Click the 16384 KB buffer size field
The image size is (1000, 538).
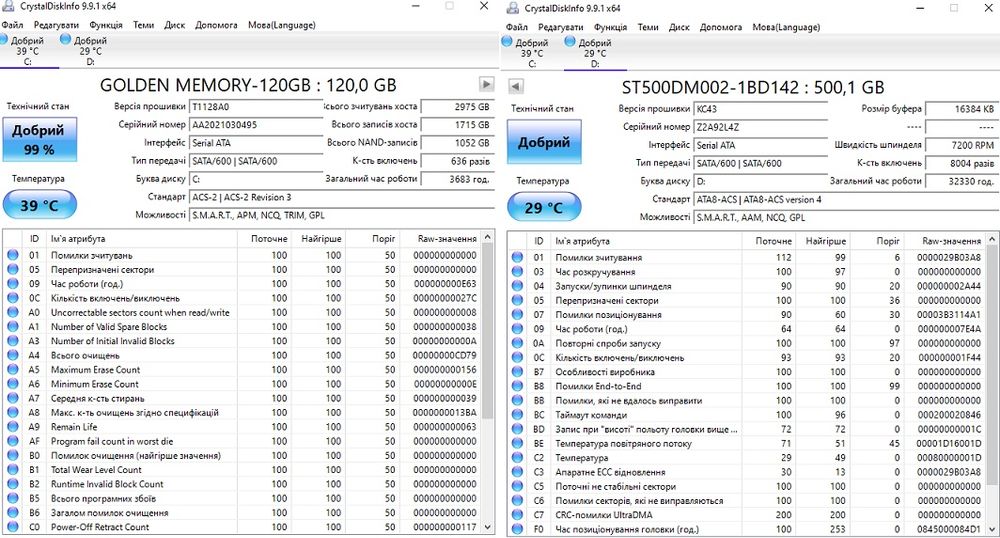pos(962,109)
